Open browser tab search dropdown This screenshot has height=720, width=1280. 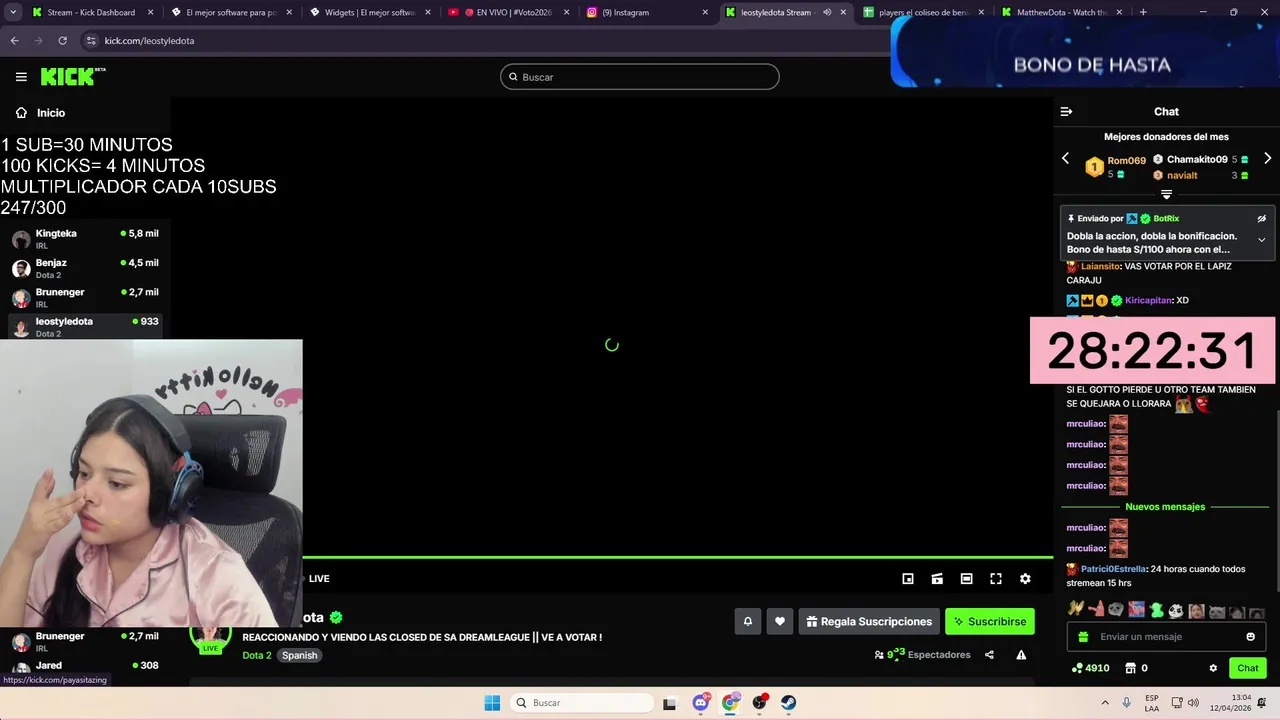[13, 12]
